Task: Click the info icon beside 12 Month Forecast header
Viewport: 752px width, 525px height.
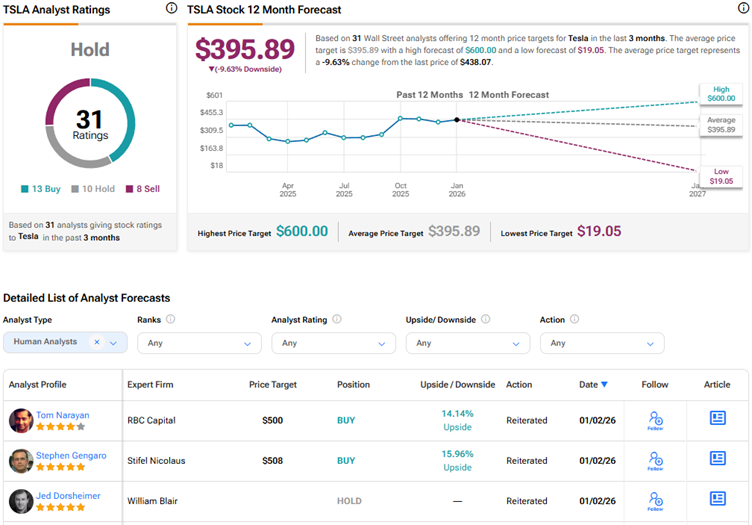Action: [742, 9]
